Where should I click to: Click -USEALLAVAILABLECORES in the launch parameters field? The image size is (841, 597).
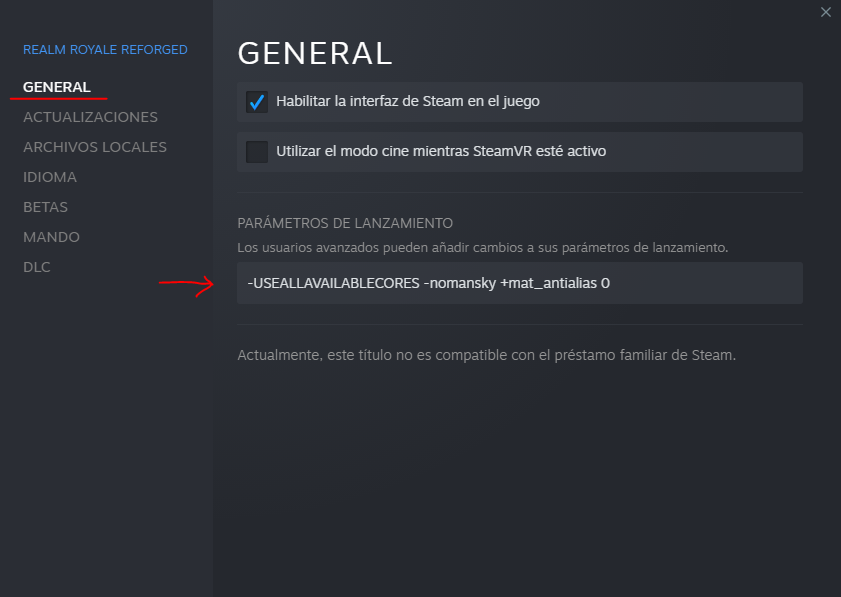(332, 283)
